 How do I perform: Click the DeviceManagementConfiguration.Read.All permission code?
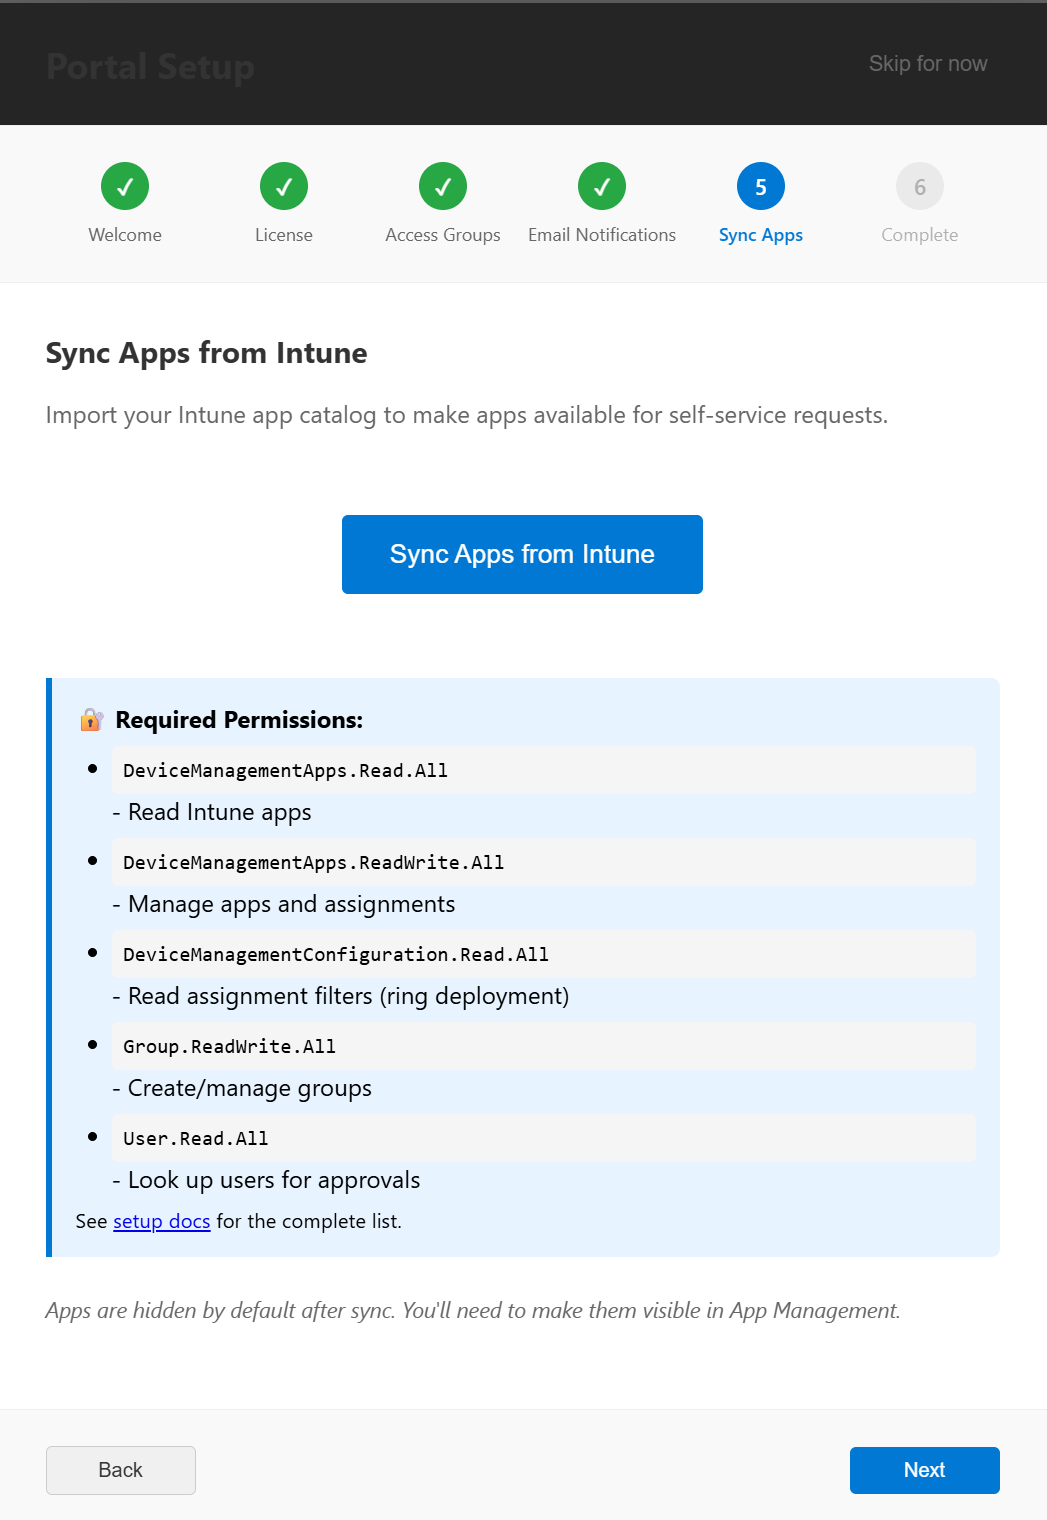(544, 954)
